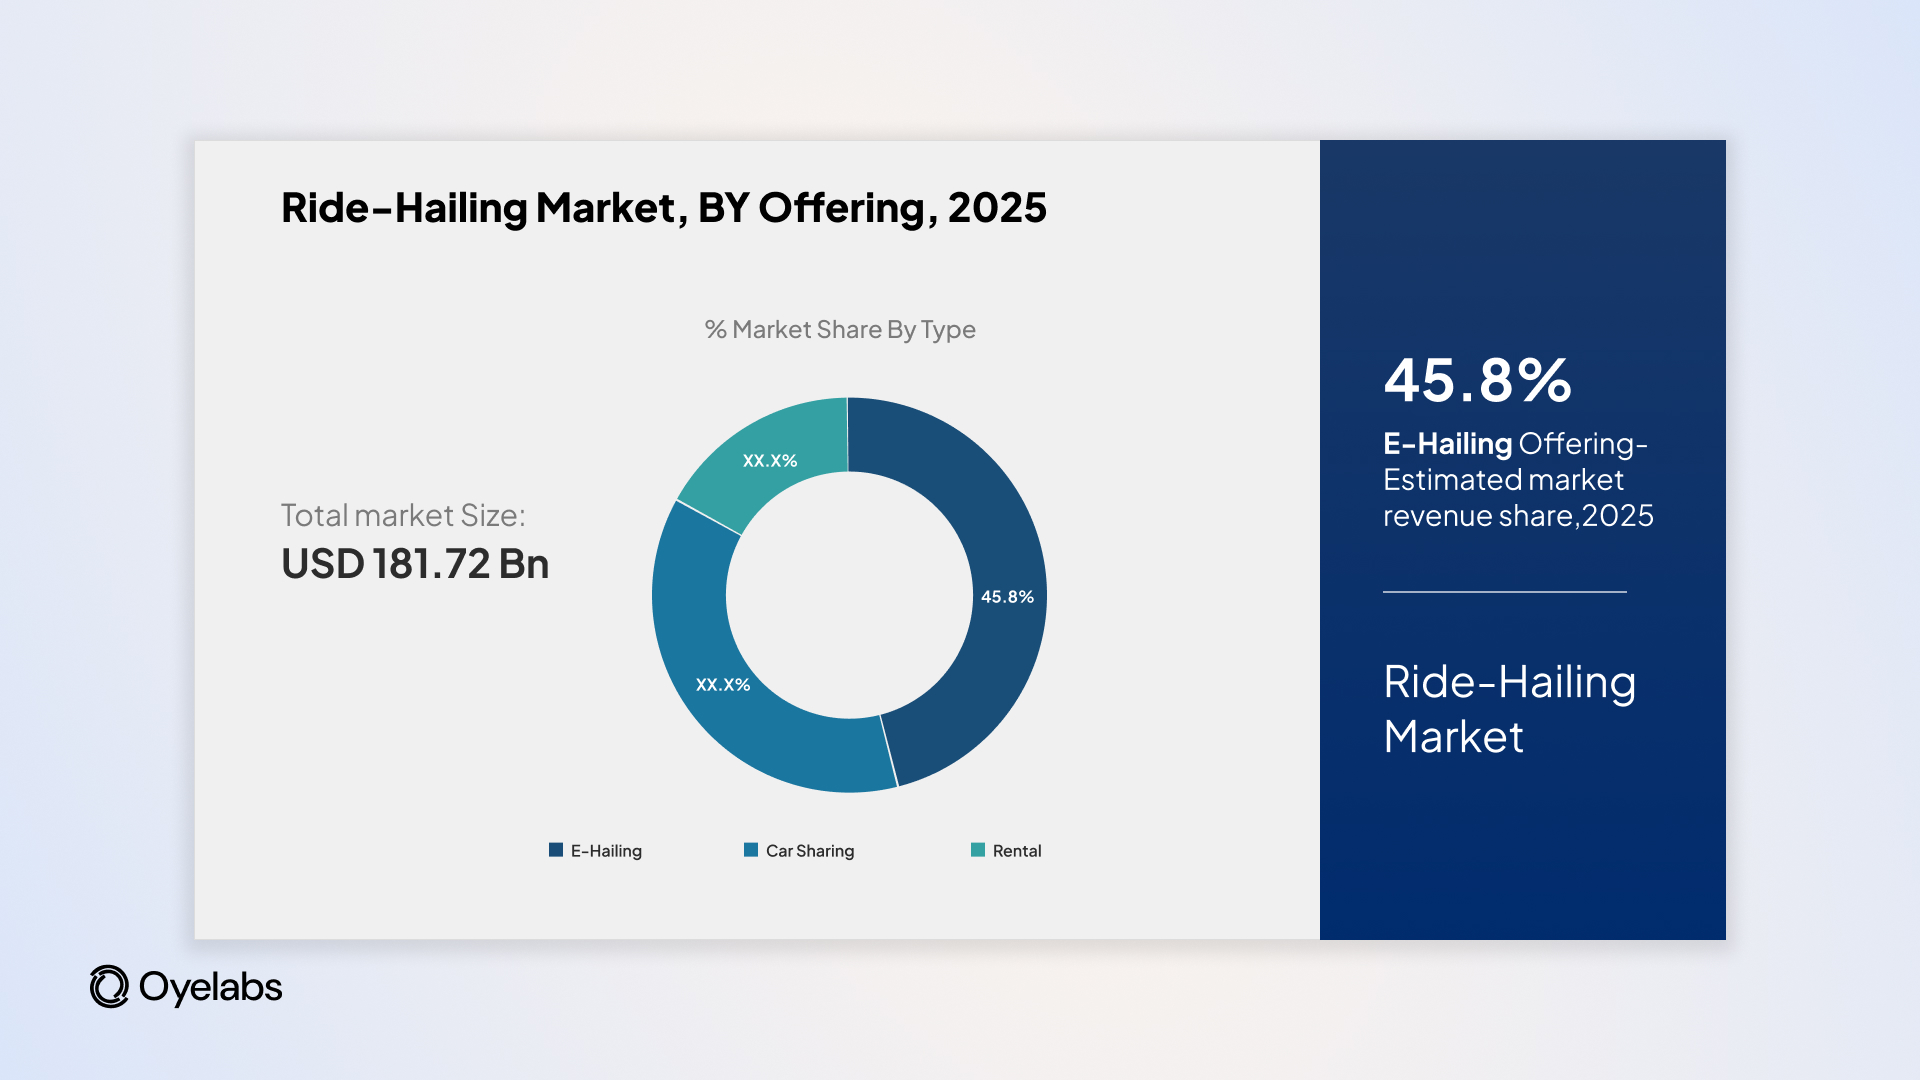Click the Car Sharing legend square
1920x1080 pixels.
(x=749, y=850)
